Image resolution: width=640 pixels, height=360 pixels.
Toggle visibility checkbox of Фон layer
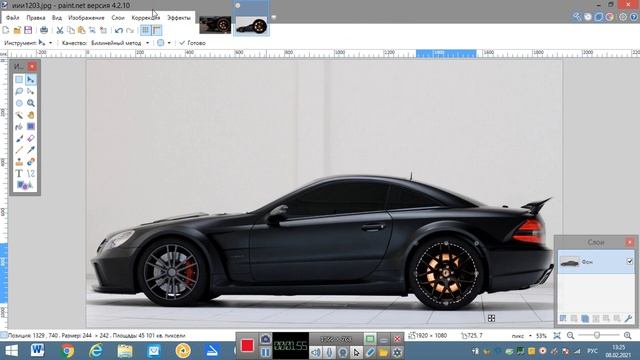point(629,261)
